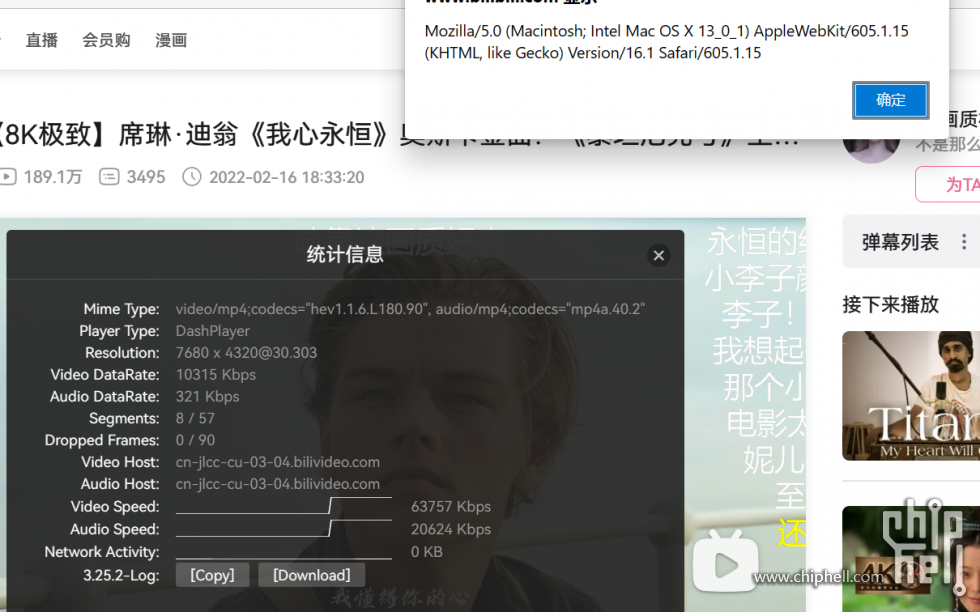Screen dimensions: 980x612
Task: Open the 漫画 navigation link
Action: 171,40
